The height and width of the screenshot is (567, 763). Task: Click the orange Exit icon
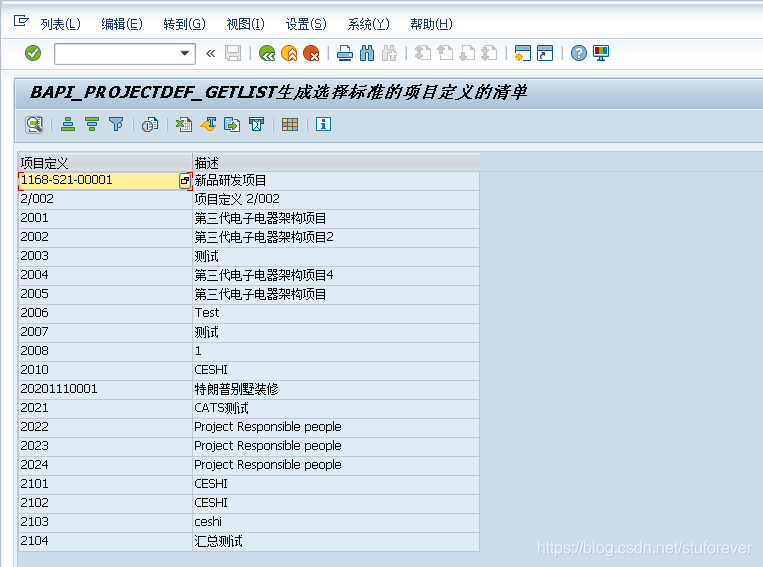[289, 53]
